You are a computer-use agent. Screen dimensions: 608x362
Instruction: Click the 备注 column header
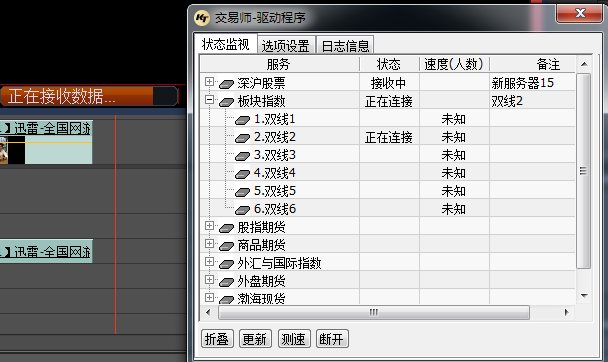click(x=532, y=64)
